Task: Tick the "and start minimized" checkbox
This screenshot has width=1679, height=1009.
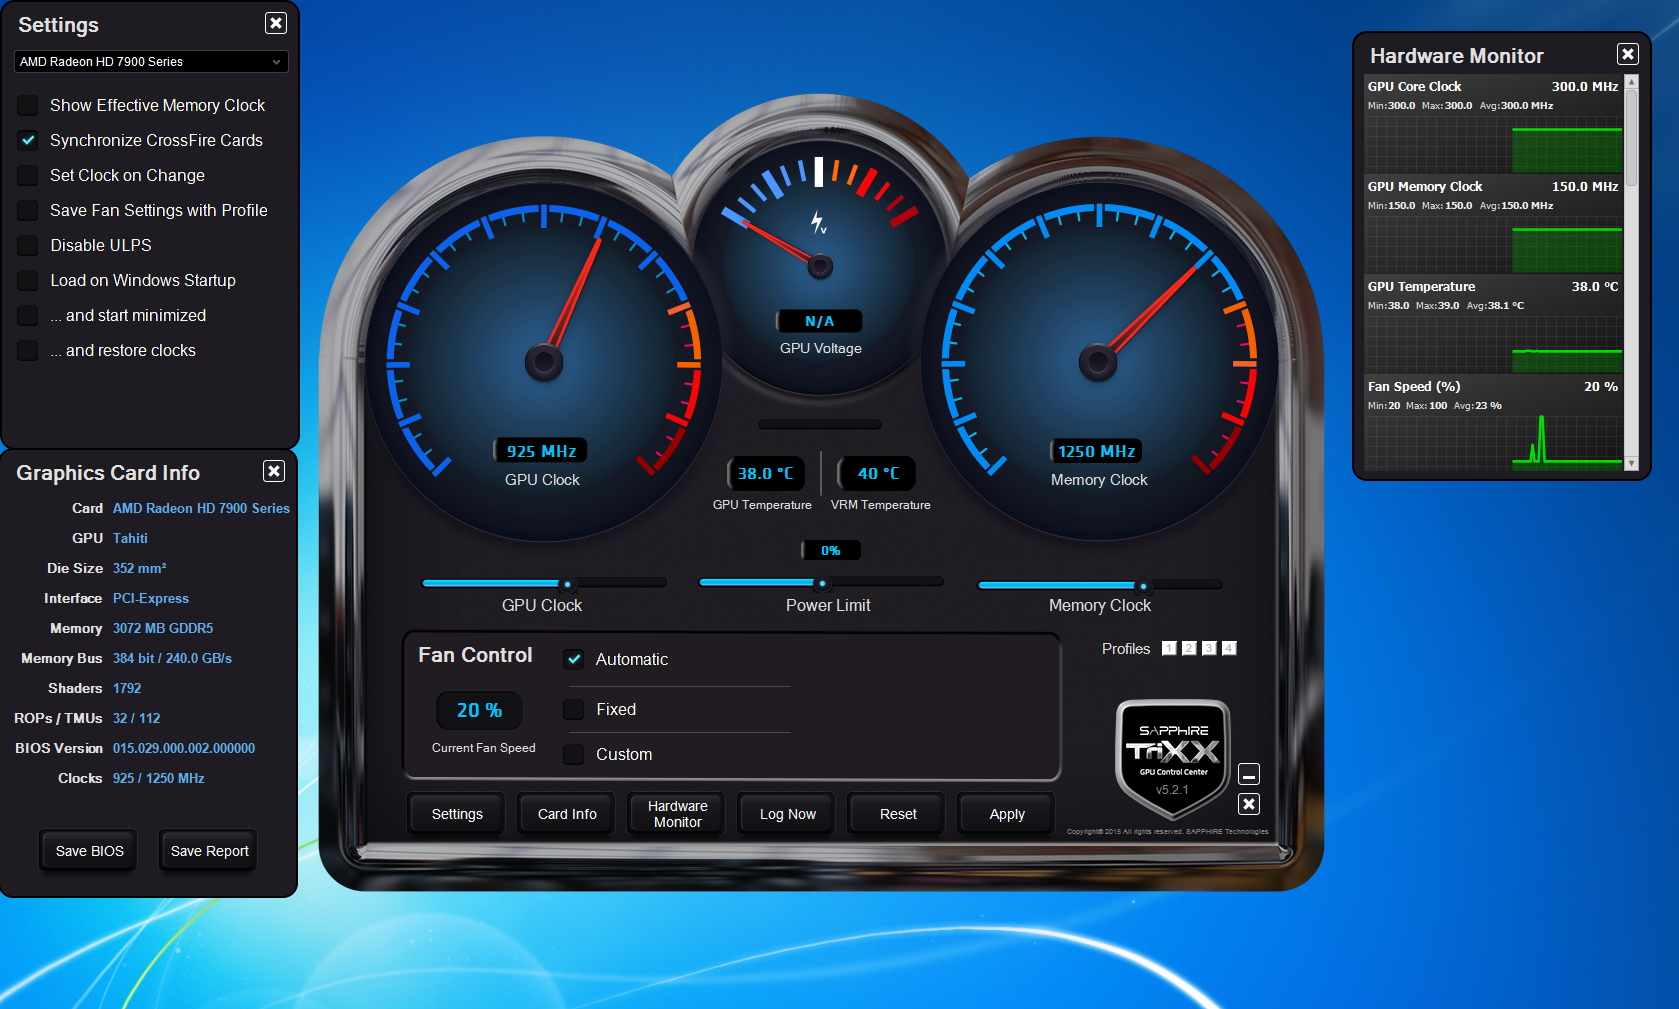Action: (x=28, y=315)
